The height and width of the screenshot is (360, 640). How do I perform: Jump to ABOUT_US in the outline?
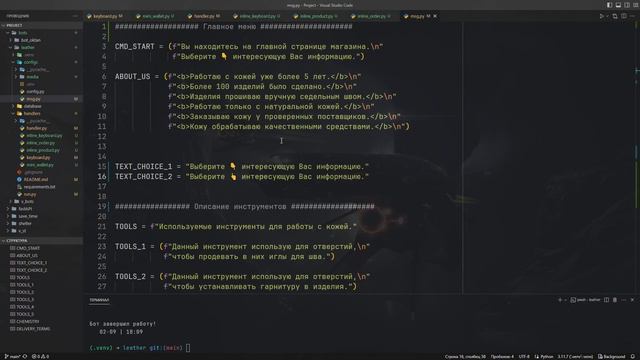coord(41,256)
